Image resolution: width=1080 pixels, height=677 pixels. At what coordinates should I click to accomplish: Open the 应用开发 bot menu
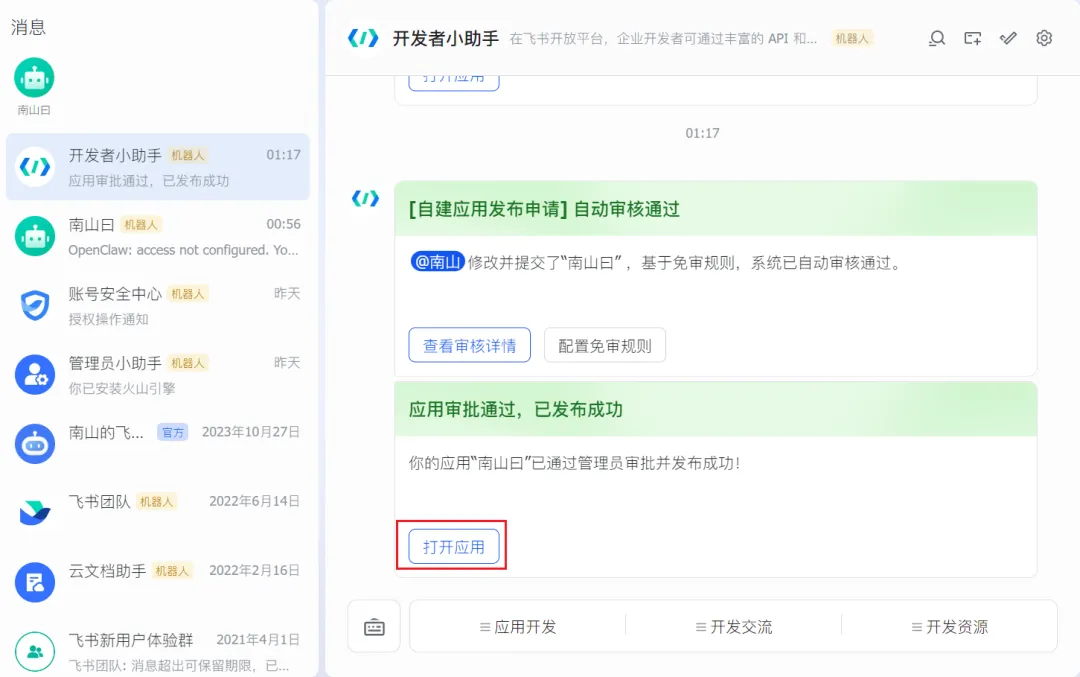(x=518, y=627)
